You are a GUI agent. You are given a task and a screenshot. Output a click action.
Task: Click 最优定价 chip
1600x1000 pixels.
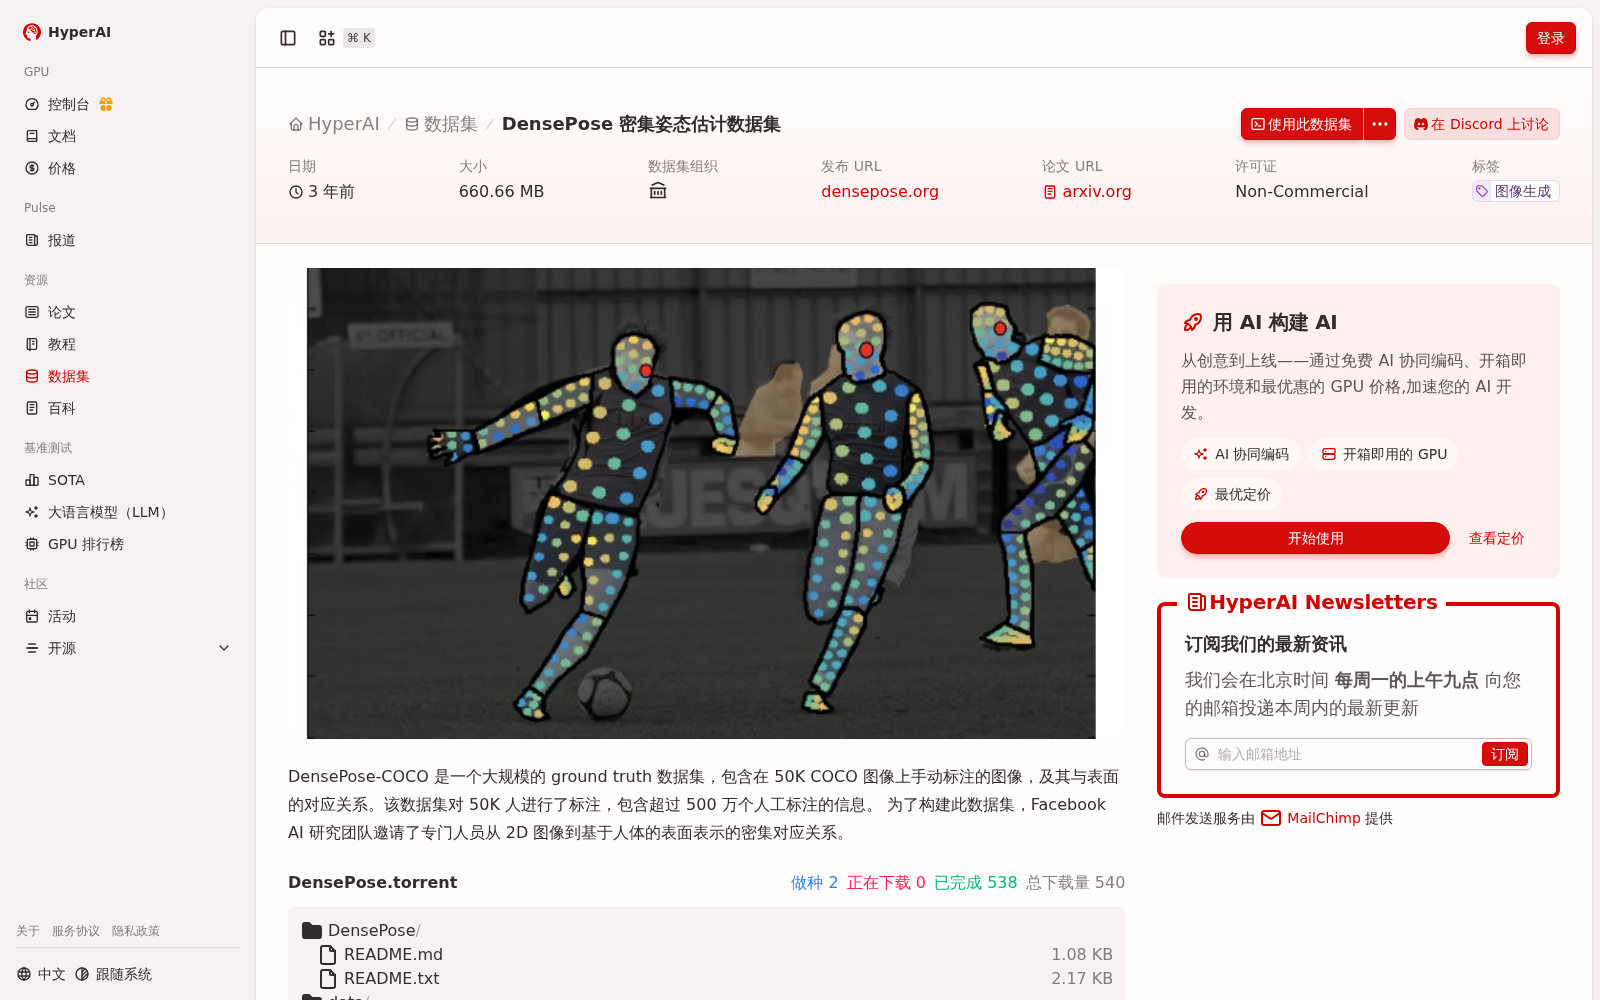tap(1232, 494)
